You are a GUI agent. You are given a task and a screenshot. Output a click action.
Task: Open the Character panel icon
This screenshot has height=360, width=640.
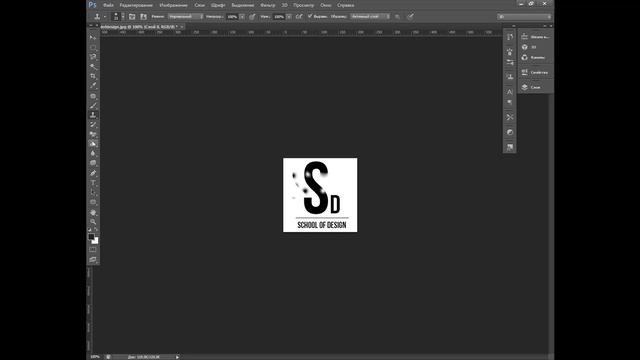(510, 92)
